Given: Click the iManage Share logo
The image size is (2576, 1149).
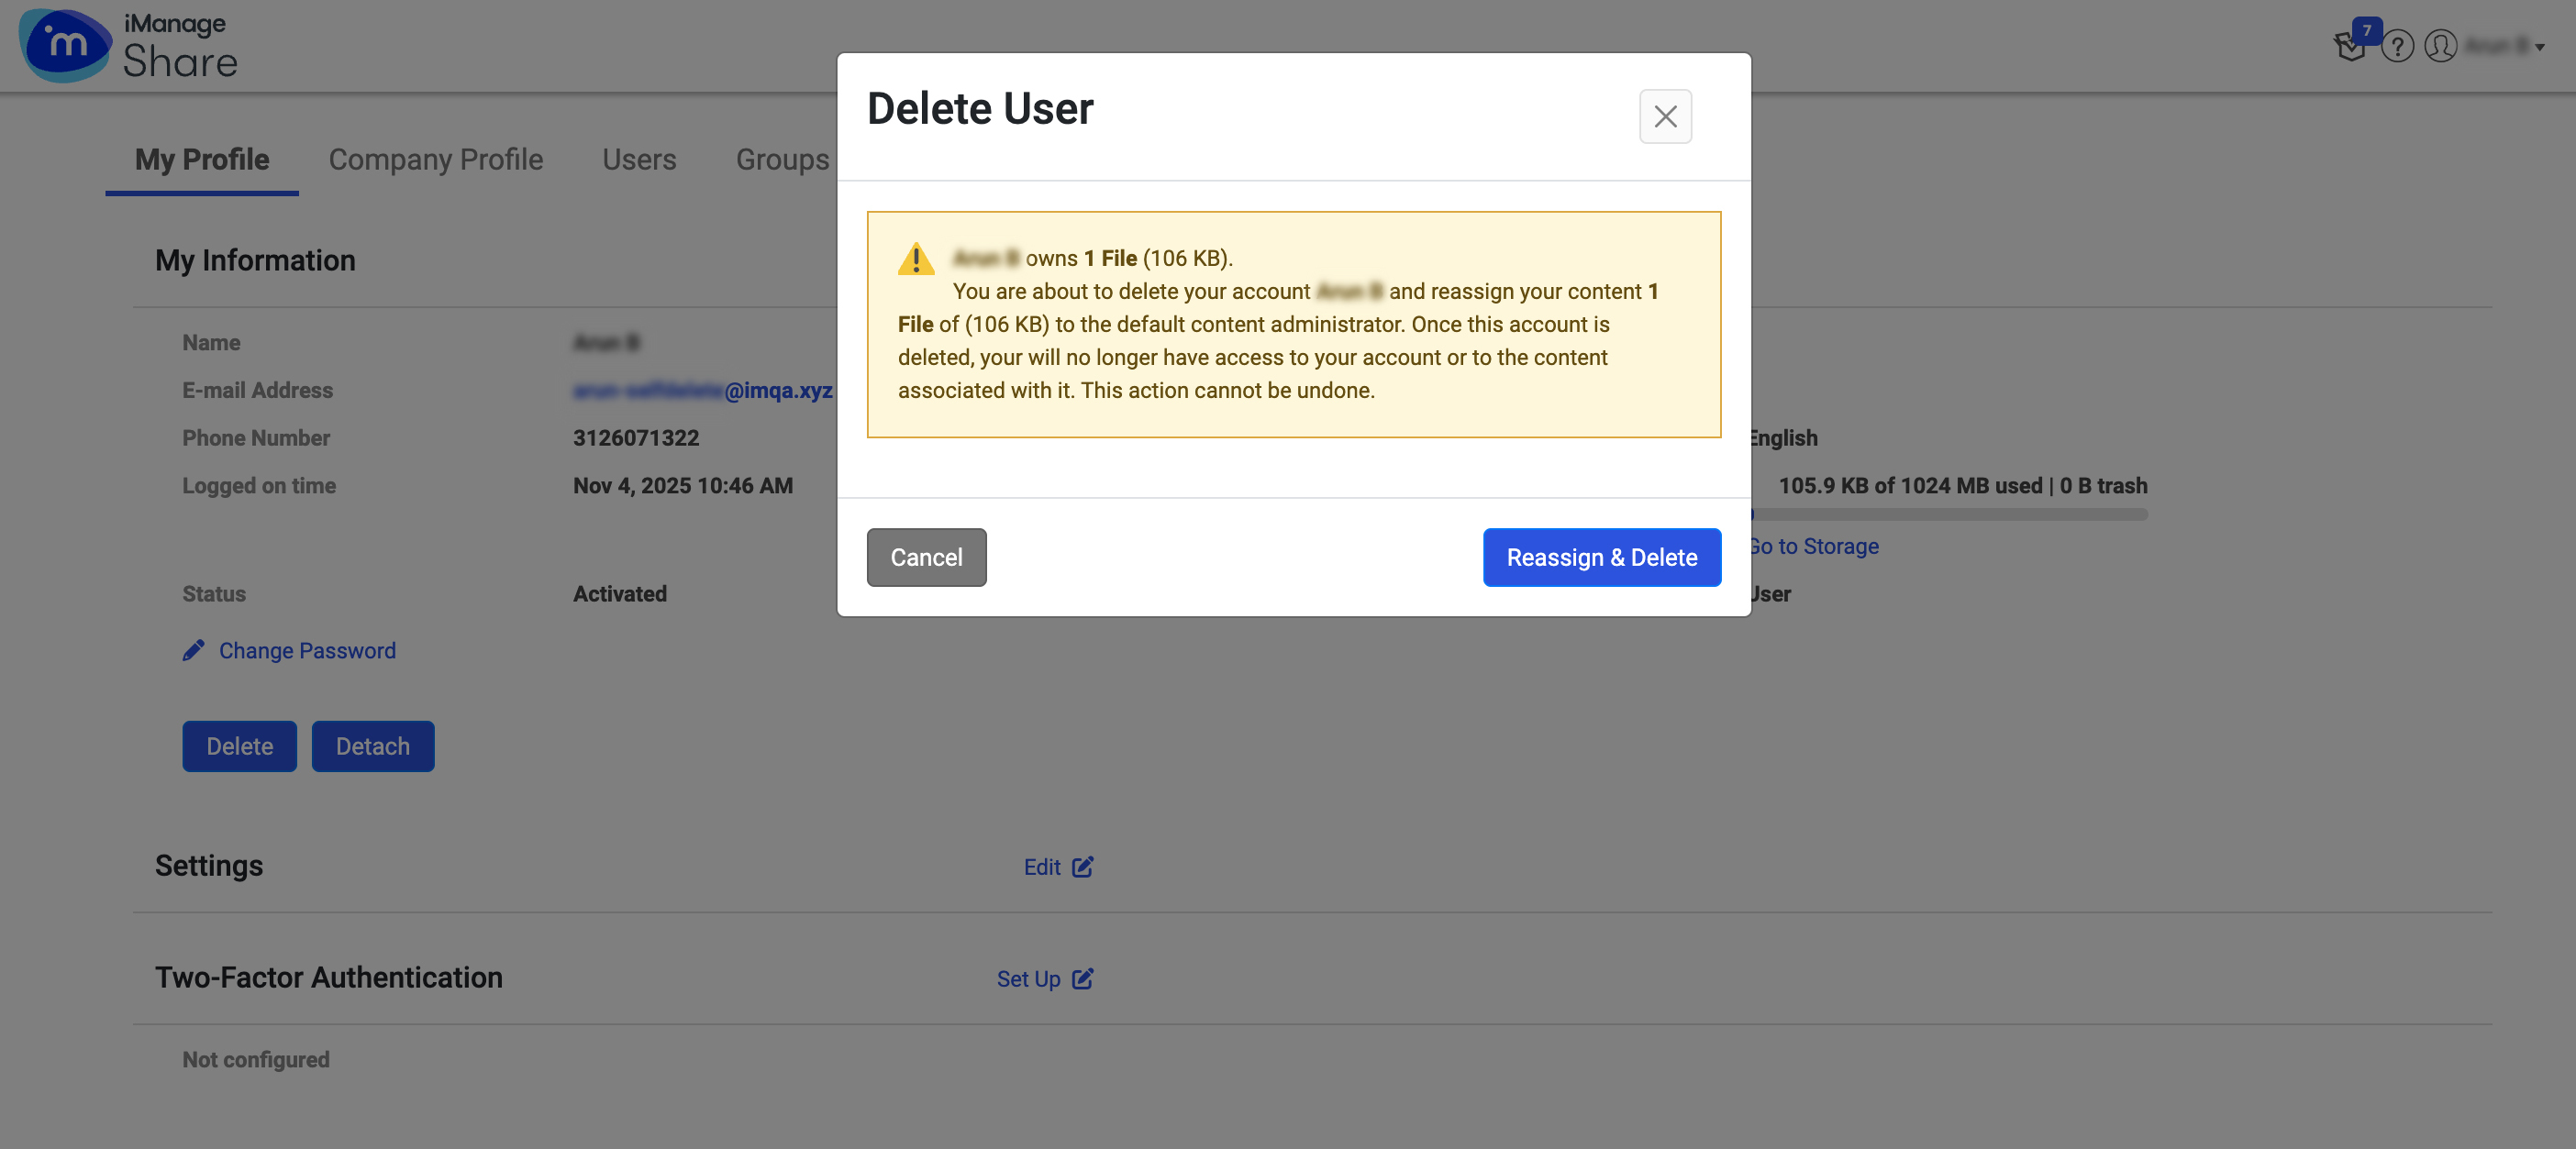Looking at the screenshot, I should 128,45.
